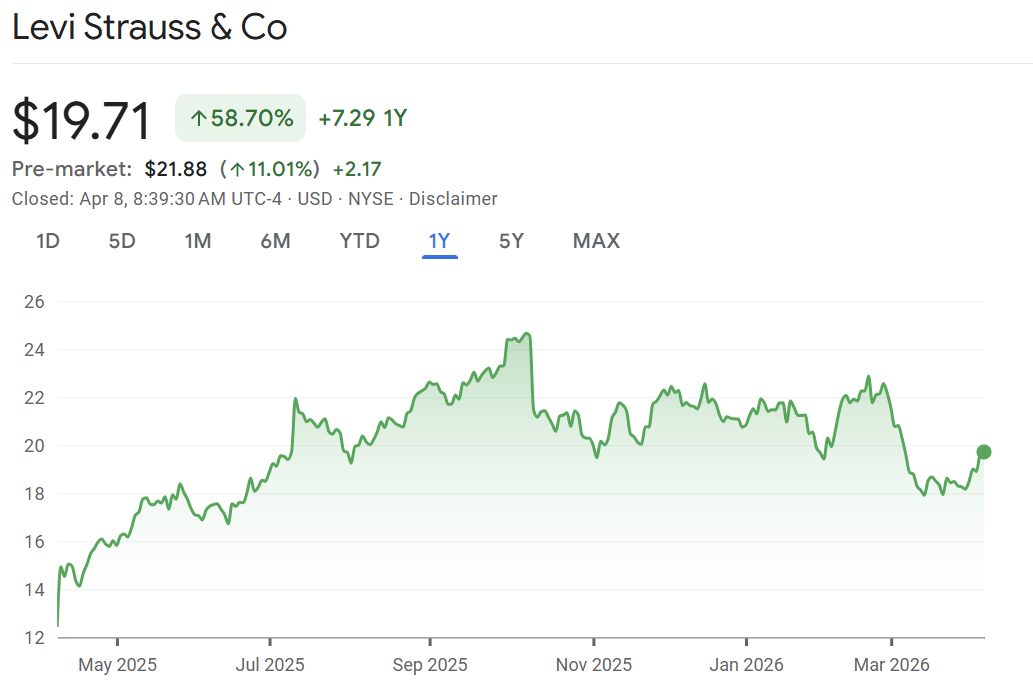
Task: Select the YTD range tab
Action: coord(359,241)
